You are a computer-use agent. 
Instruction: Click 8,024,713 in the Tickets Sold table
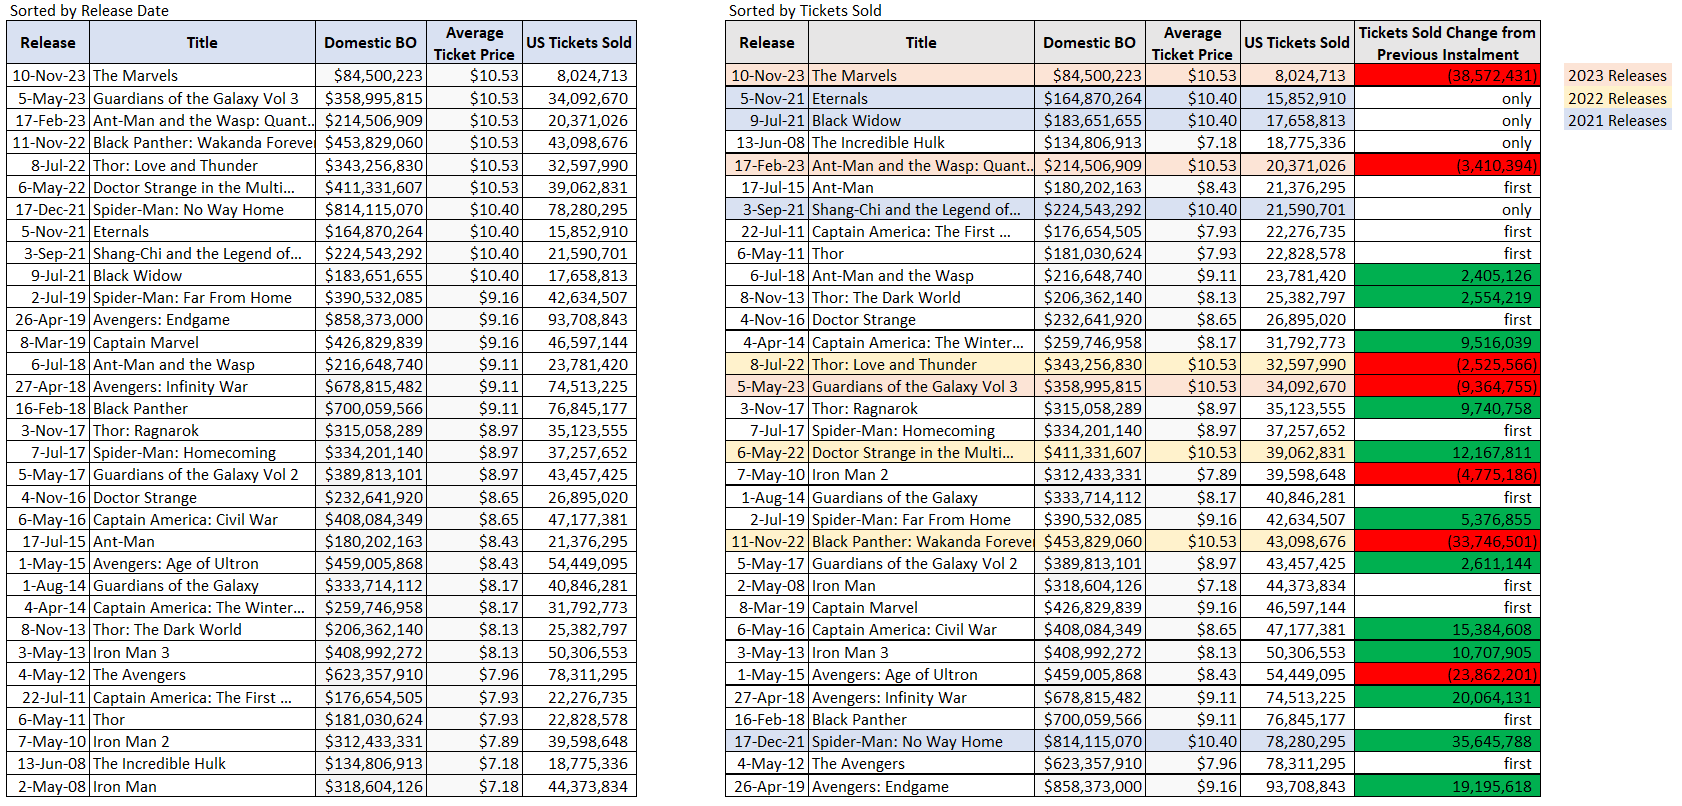[x=1310, y=76]
